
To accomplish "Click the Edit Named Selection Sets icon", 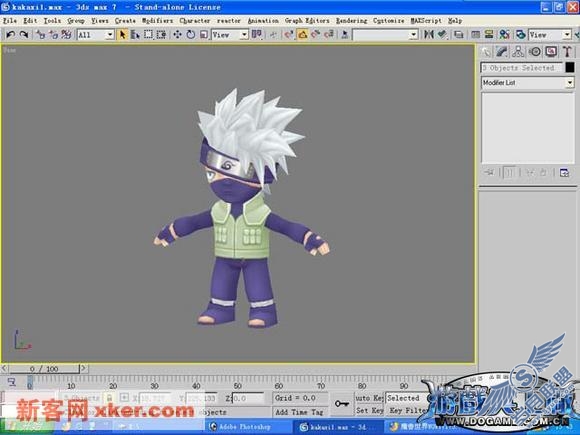I will point(345,35).
